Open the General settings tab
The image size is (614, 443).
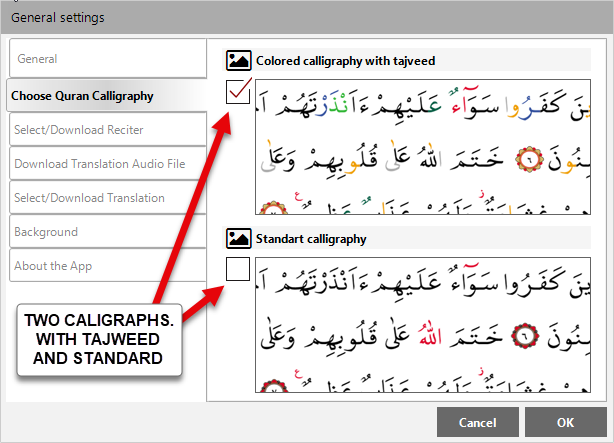point(108,58)
